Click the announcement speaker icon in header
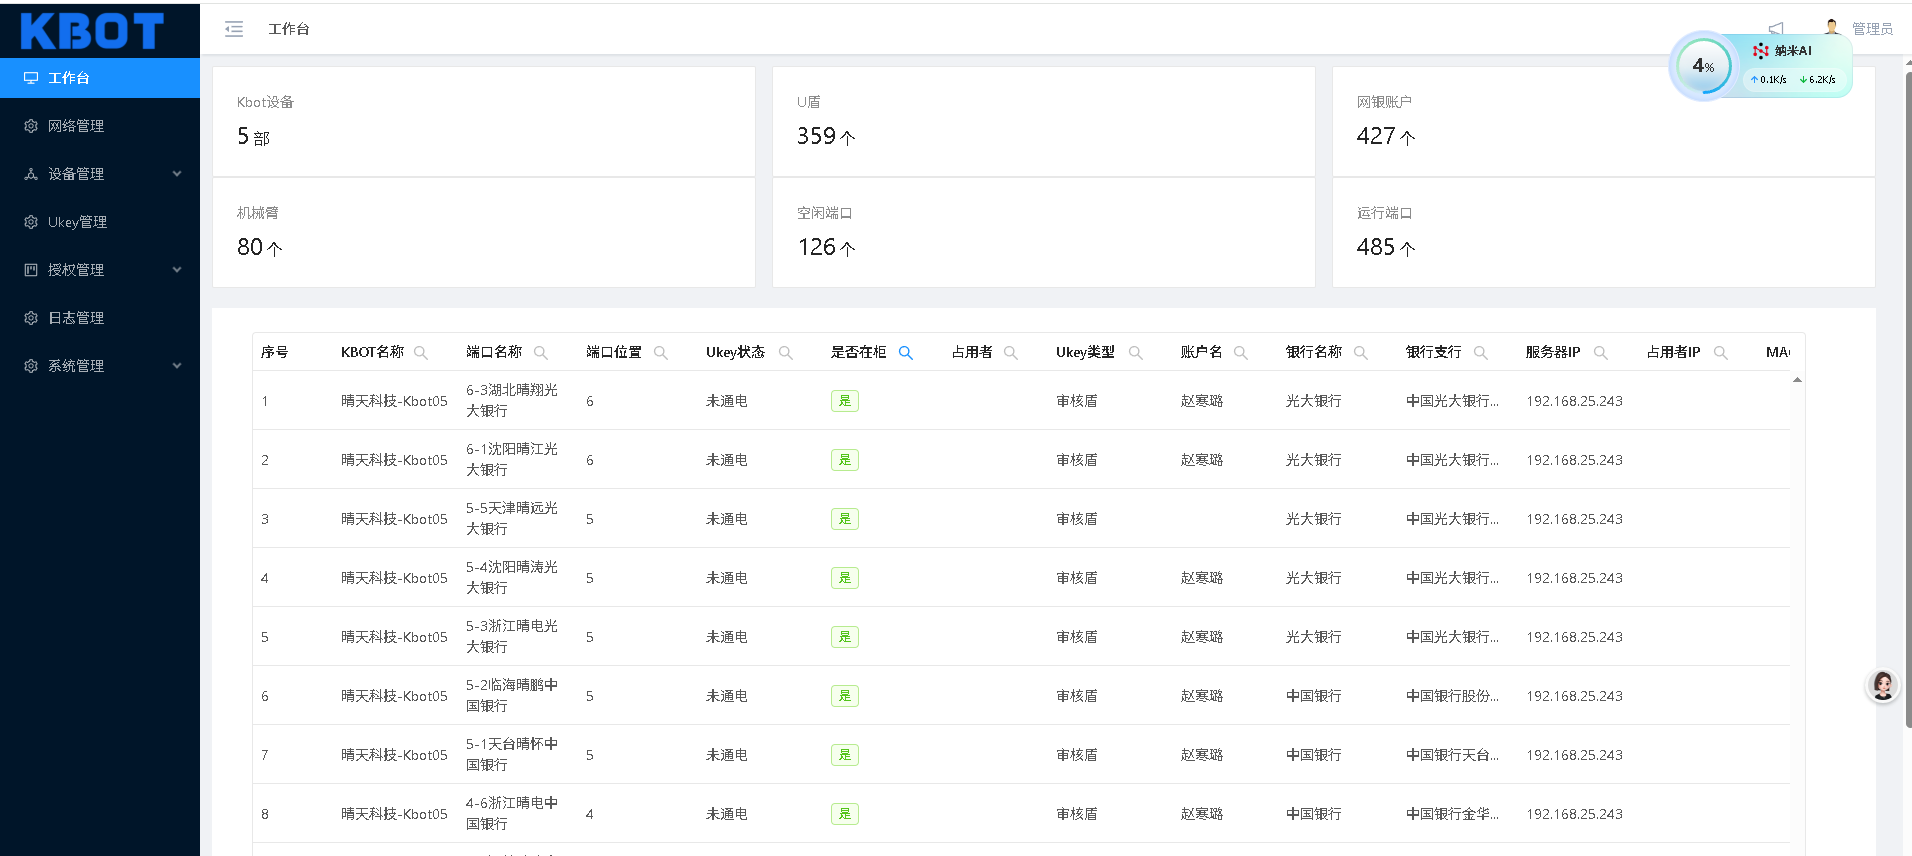Viewport: 1912px width, 856px height. [1776, 28]
